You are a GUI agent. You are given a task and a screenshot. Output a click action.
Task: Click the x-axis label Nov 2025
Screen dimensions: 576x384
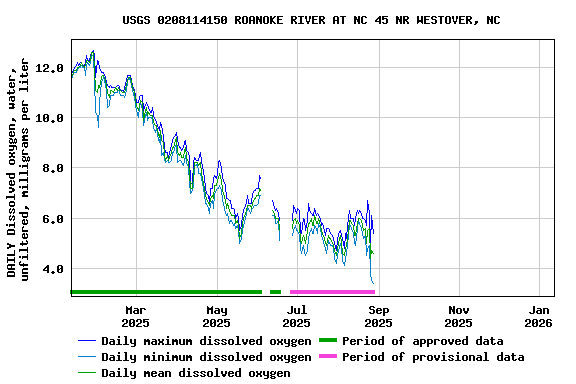click(x=458, y=316)
